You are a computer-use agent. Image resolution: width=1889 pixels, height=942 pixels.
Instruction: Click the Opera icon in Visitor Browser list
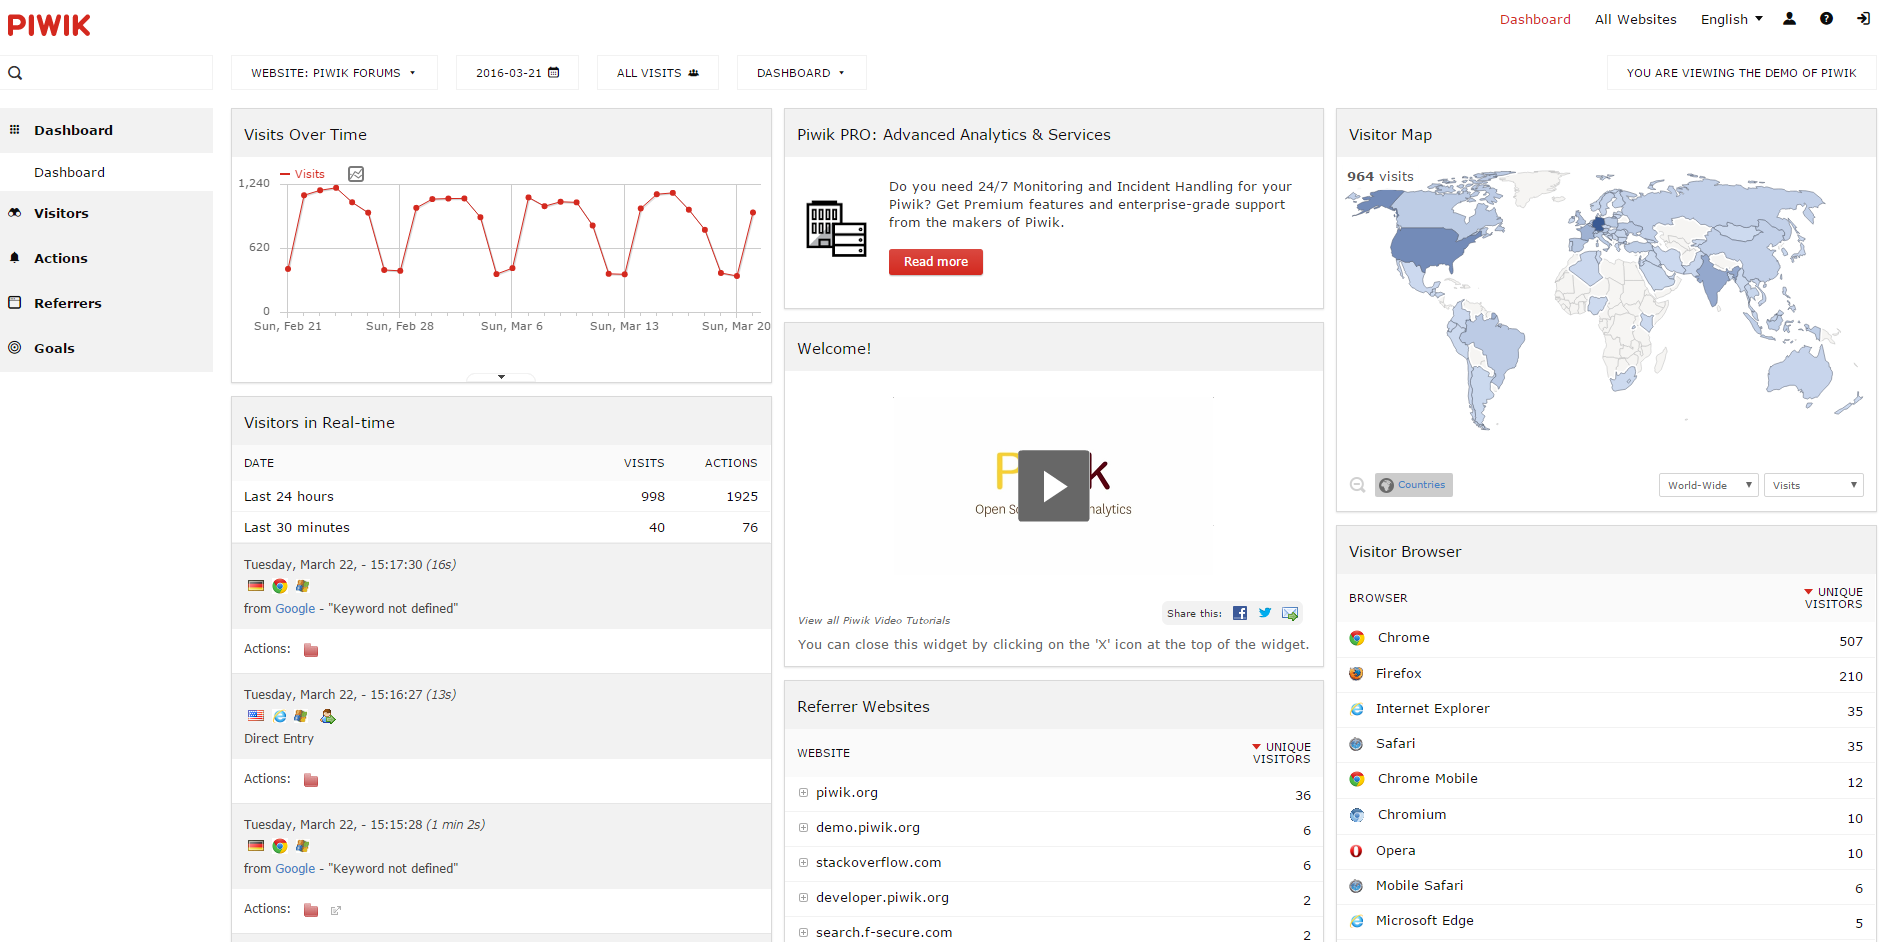pos(1356,851)
